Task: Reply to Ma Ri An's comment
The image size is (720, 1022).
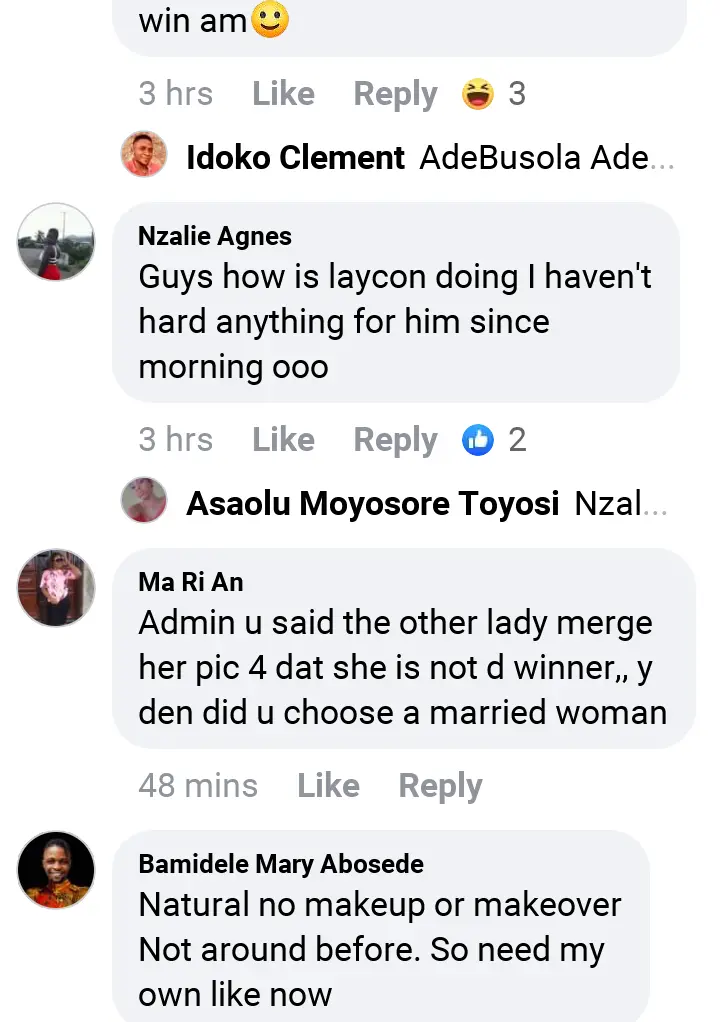Action: [440, 786]
